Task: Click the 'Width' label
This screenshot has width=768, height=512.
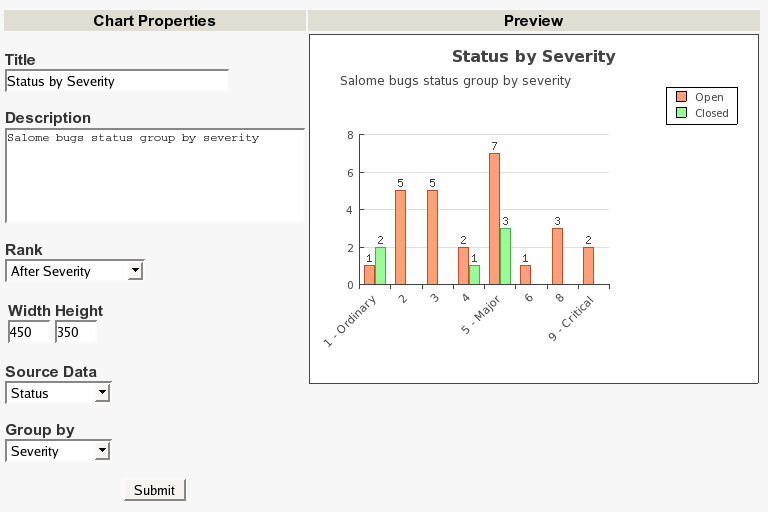Action: pyautogui.click(x=29, y=311)
